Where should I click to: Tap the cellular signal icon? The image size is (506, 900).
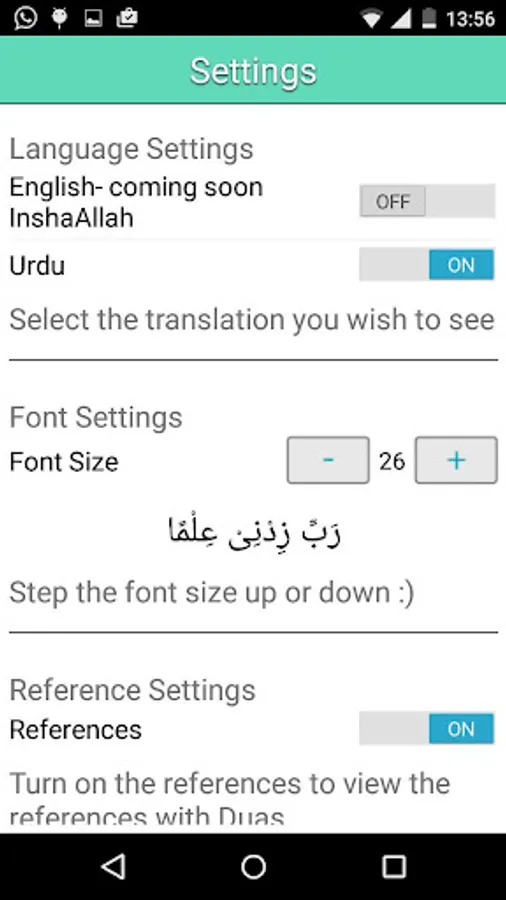pos(400,19)
